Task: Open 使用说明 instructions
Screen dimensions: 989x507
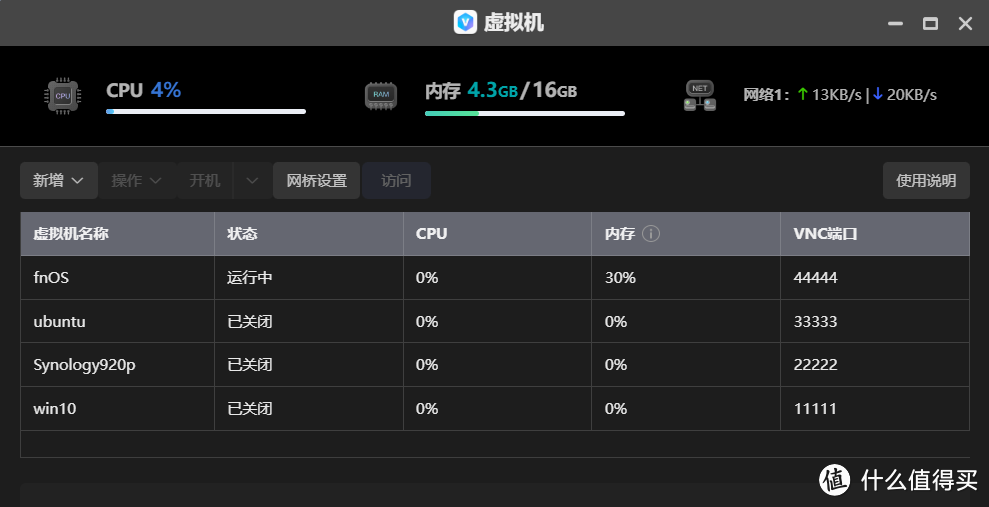Action: tap(926, 181)
